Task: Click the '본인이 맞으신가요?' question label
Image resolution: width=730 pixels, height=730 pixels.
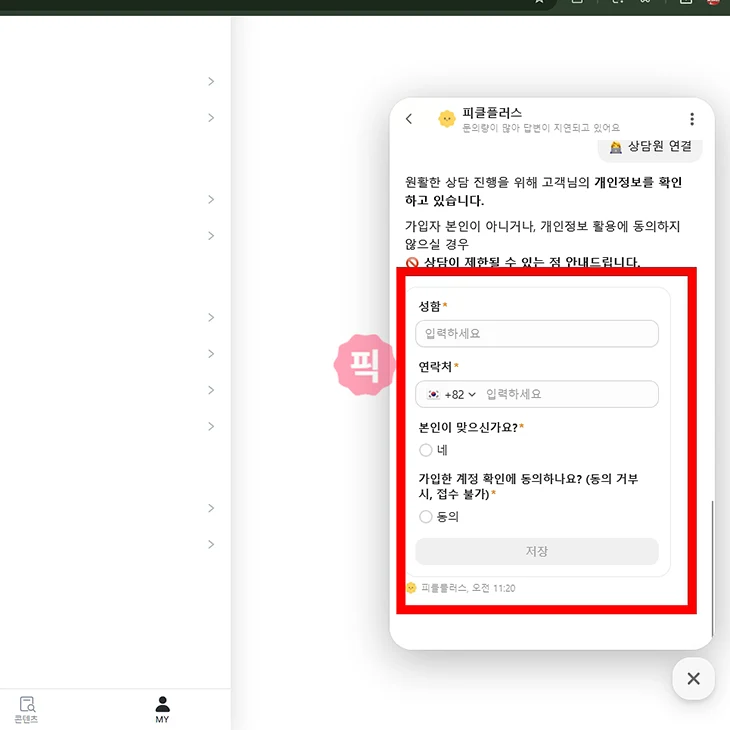Action: click(x=468, y=427)
